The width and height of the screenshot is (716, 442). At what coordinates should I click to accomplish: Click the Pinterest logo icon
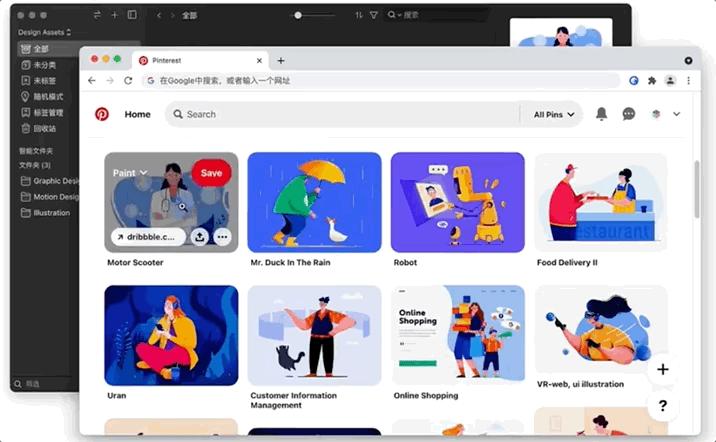101,114
